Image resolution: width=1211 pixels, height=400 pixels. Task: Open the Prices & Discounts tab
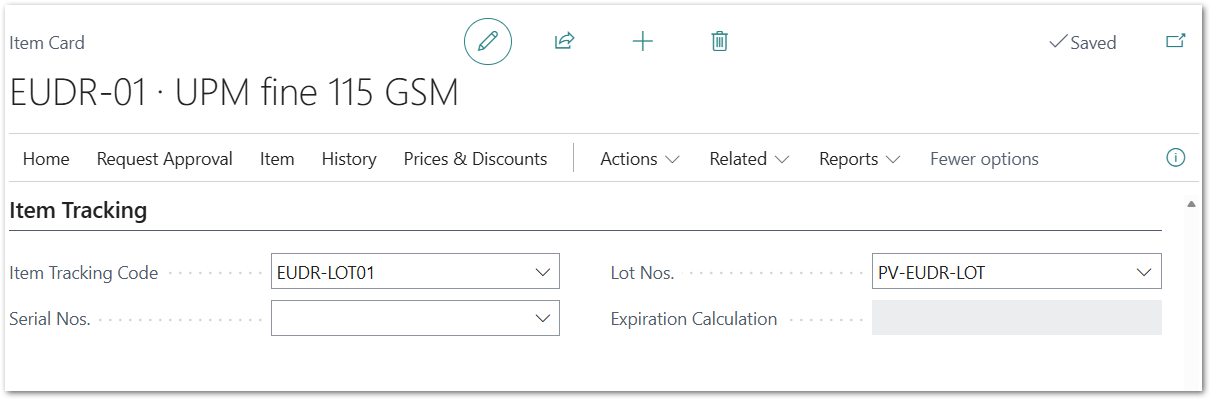click(475, 159)
